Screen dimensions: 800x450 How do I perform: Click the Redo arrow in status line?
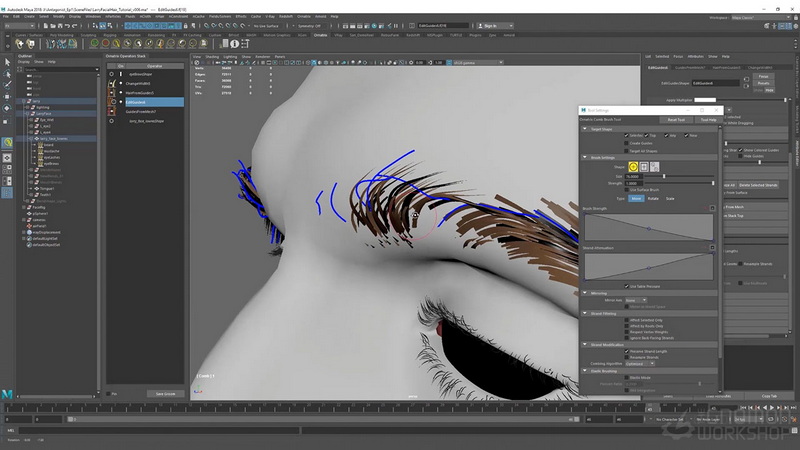point(74,26)
